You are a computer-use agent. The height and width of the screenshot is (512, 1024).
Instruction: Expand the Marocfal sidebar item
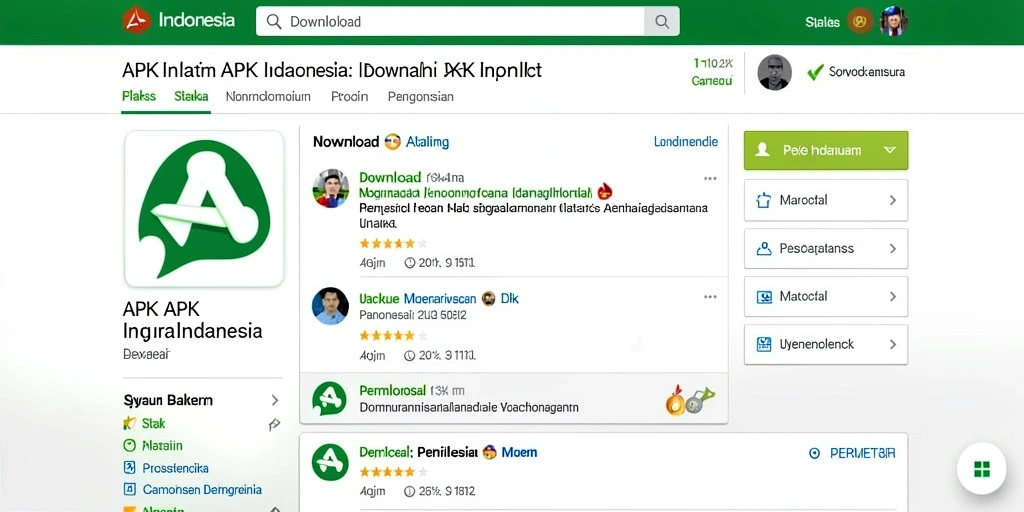(x=825, y=200)
